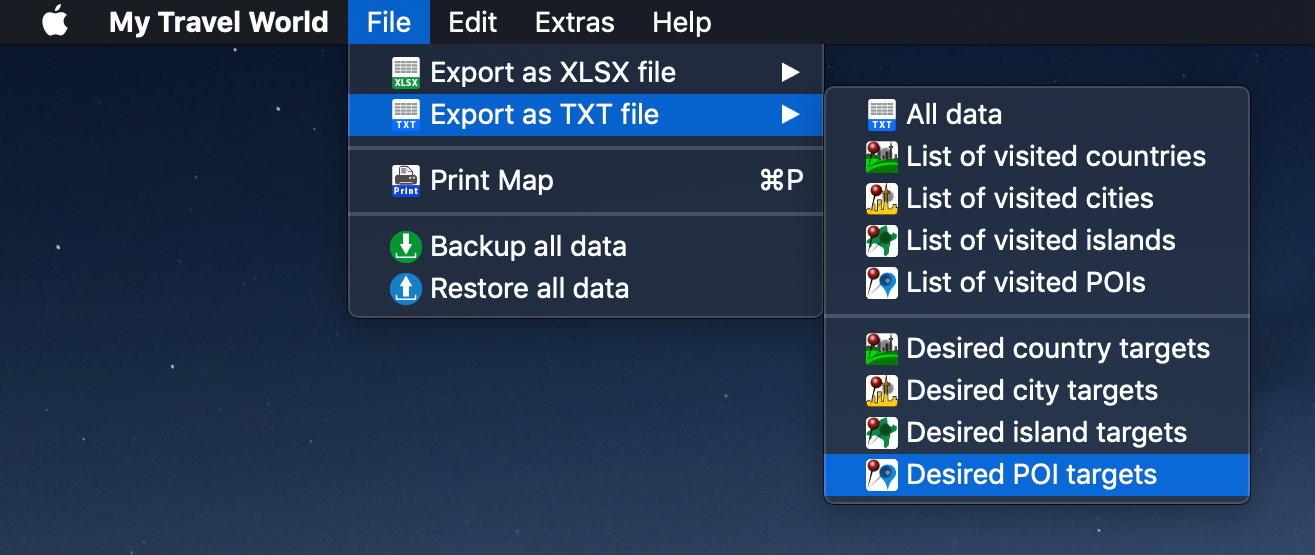
Task: Click the Desired POI targets icon
Action: (882, 475)
